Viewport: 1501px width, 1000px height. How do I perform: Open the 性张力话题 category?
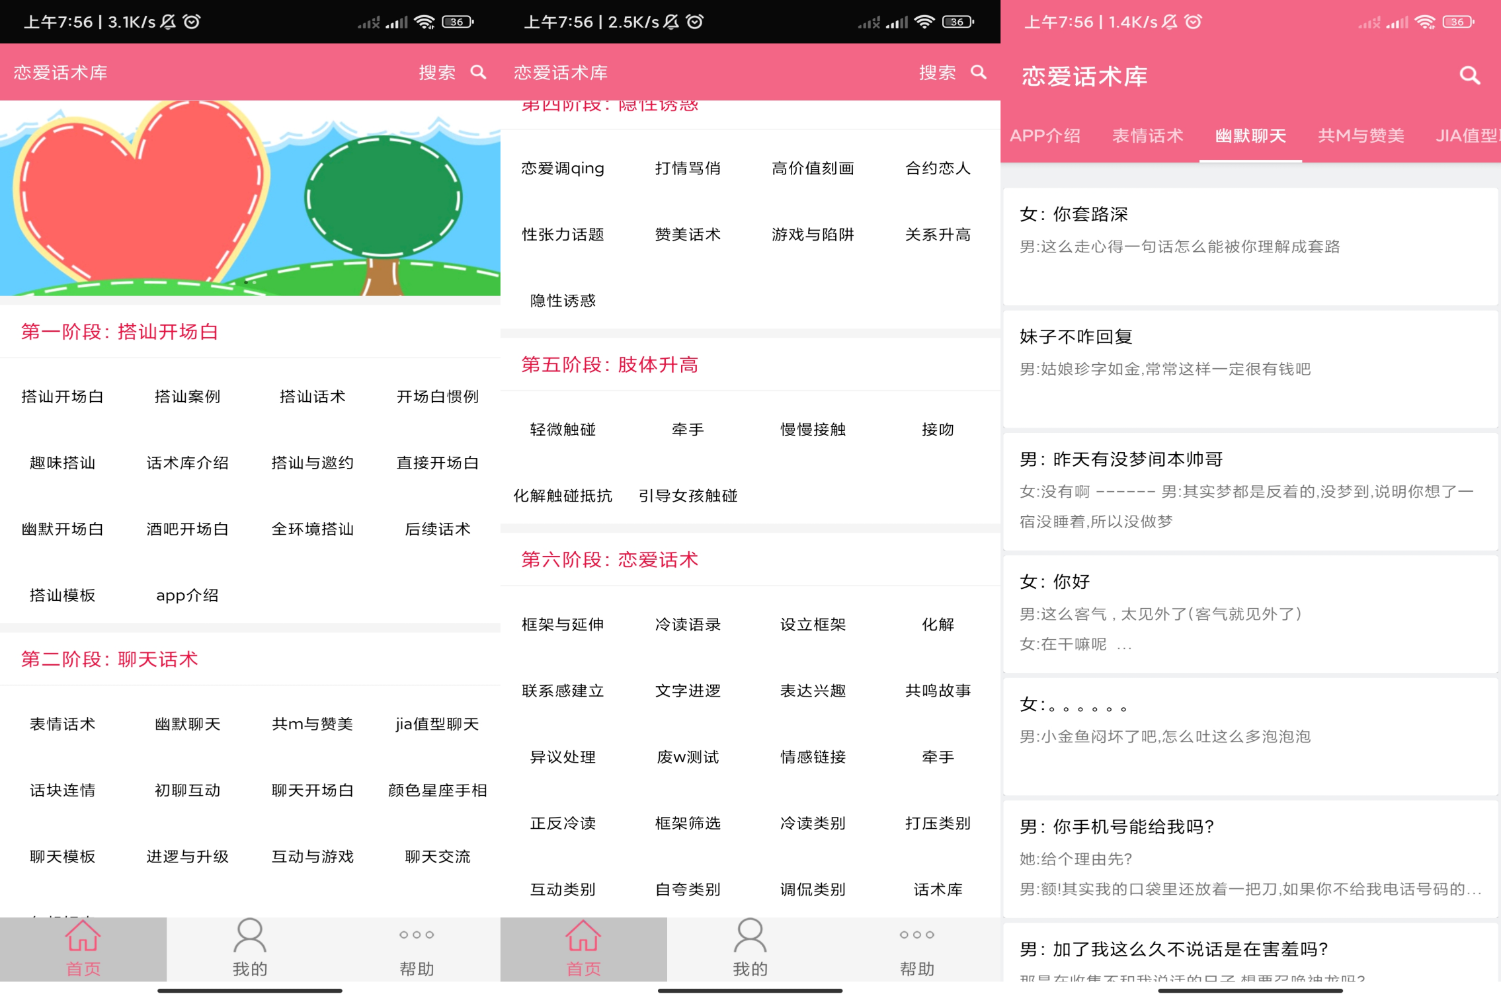562,235
